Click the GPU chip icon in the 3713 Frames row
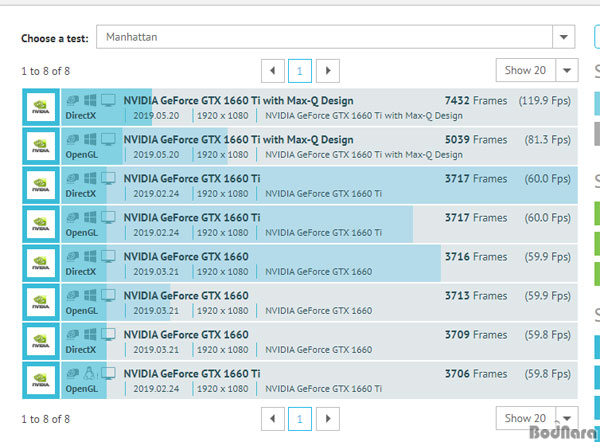The image size is (600, 442). (x=73, y=295)
